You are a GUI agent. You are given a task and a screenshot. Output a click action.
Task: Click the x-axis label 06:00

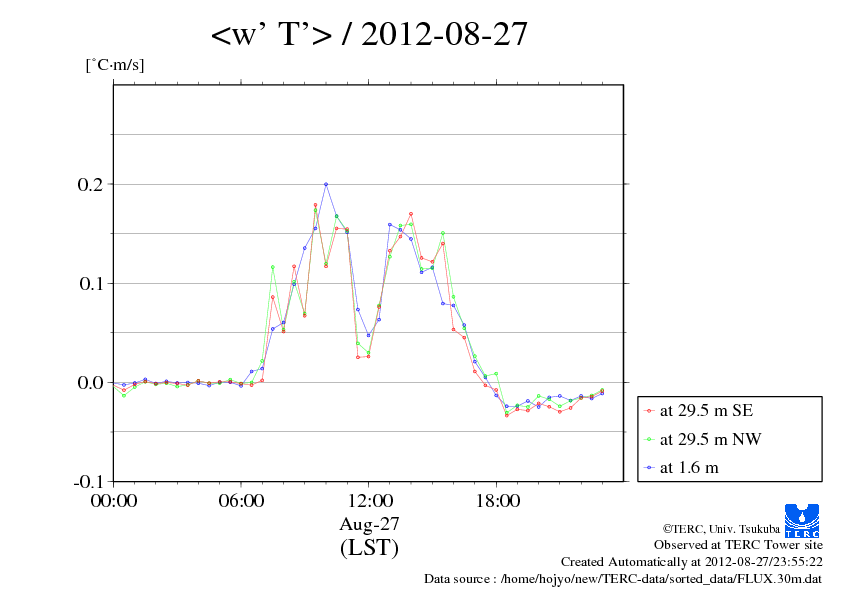(x=241, y=501)
